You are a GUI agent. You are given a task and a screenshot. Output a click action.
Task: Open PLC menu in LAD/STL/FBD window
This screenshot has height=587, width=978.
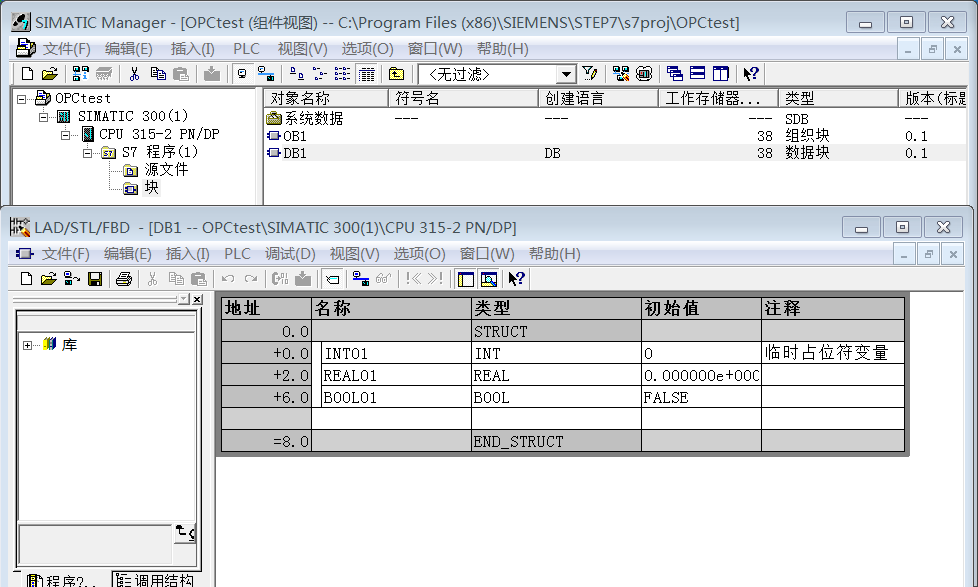click(237, 254)
